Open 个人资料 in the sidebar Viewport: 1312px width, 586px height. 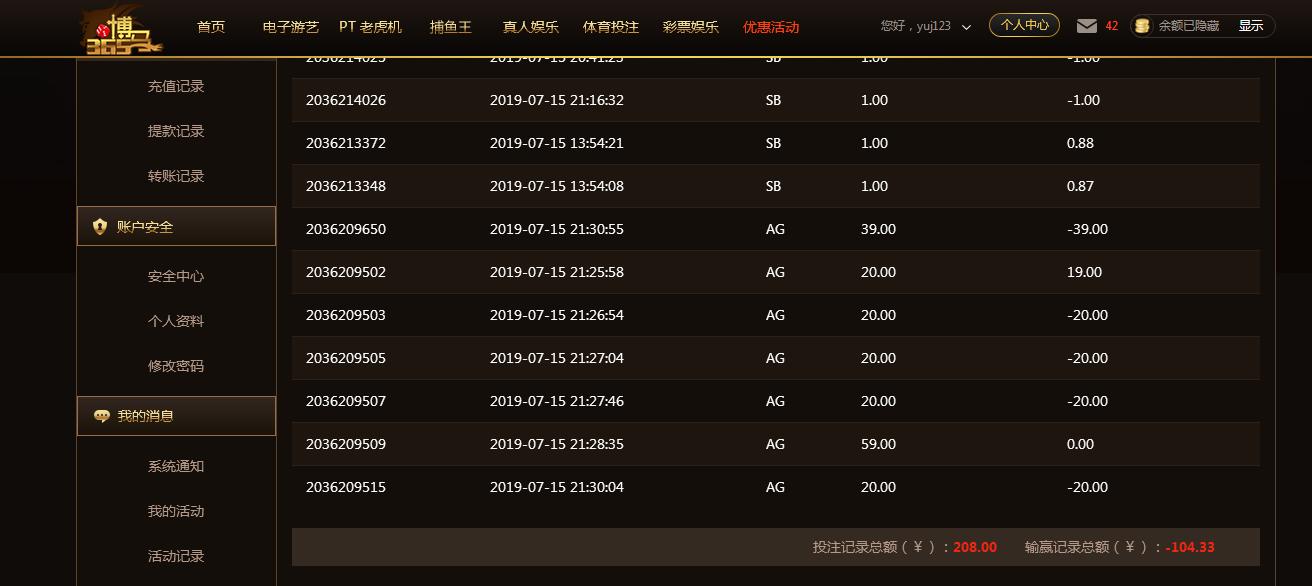[x=176, y=321]
